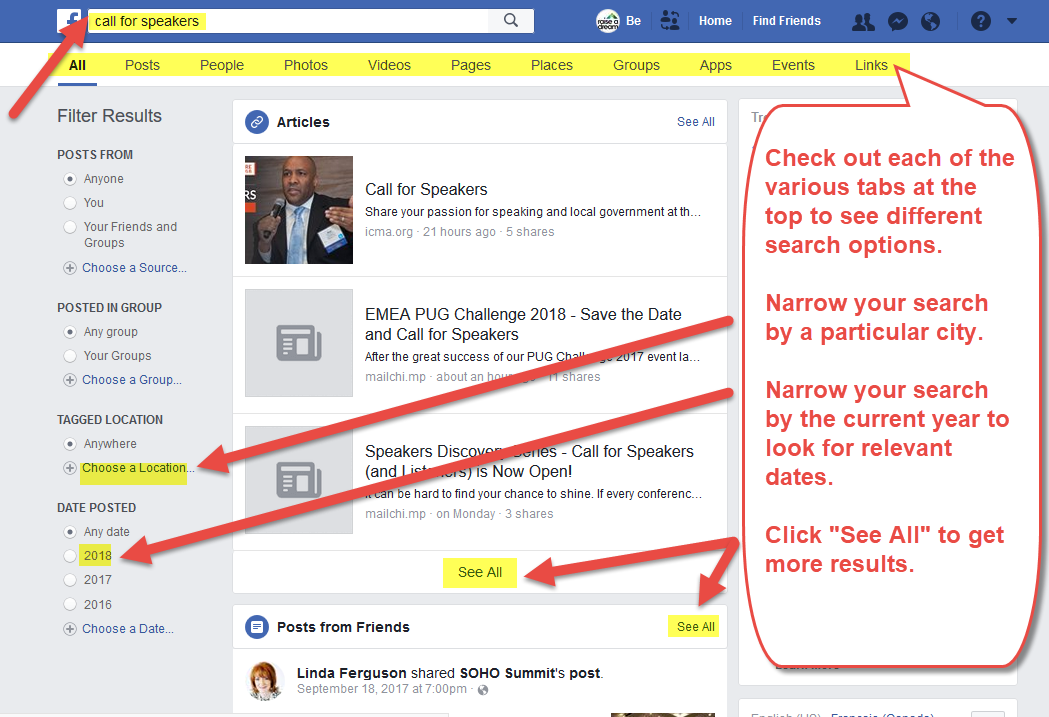Viewport: 1049px width, 717px height.
Task: Open Find Friends in top bar
Action: [787, 21]
